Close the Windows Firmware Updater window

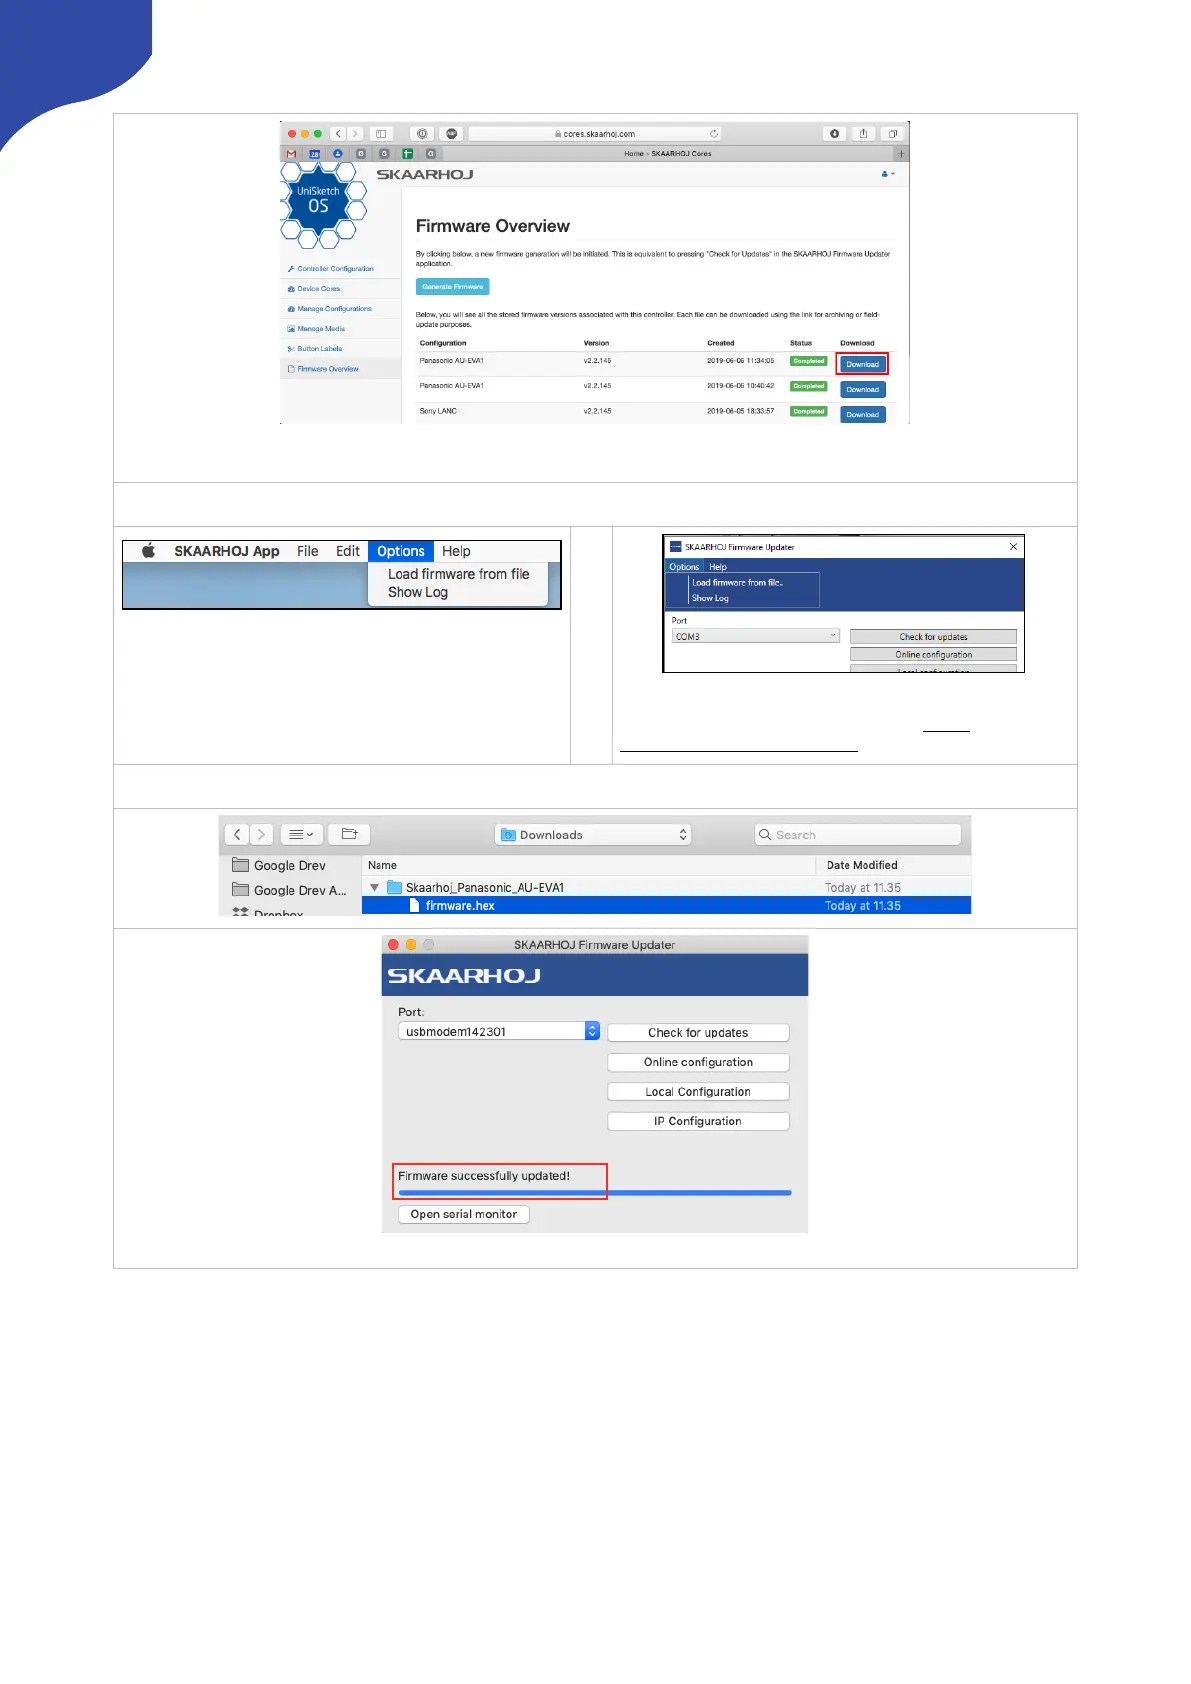tap(1013, 547)
